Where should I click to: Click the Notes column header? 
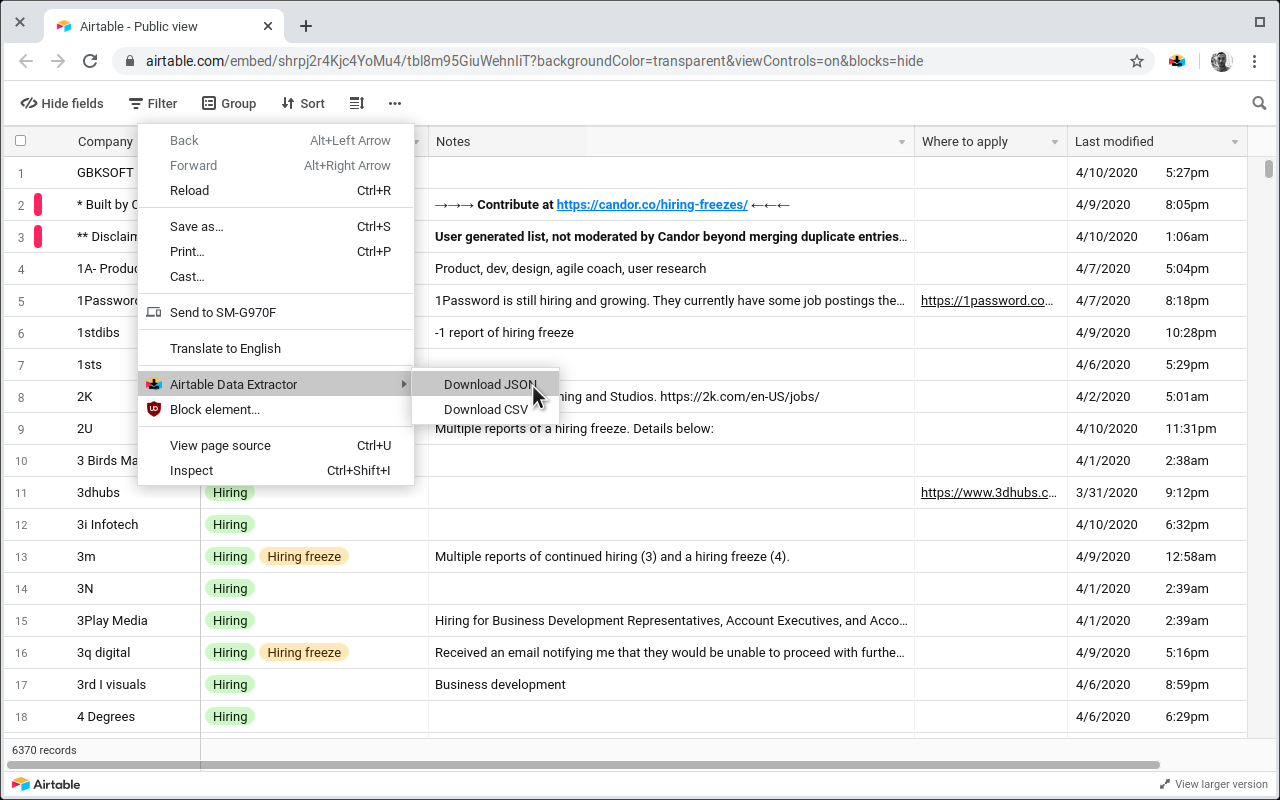tap(671, 141)
